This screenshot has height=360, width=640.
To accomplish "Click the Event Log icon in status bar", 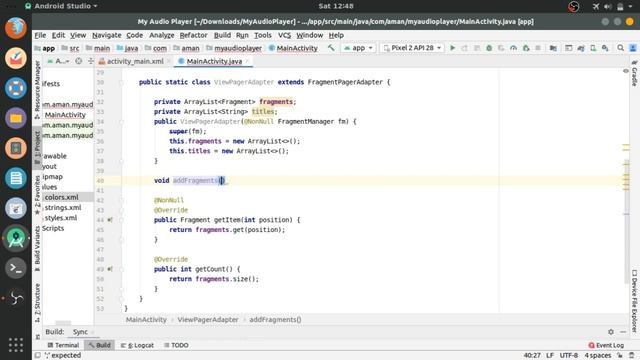I will pos(591,345).
